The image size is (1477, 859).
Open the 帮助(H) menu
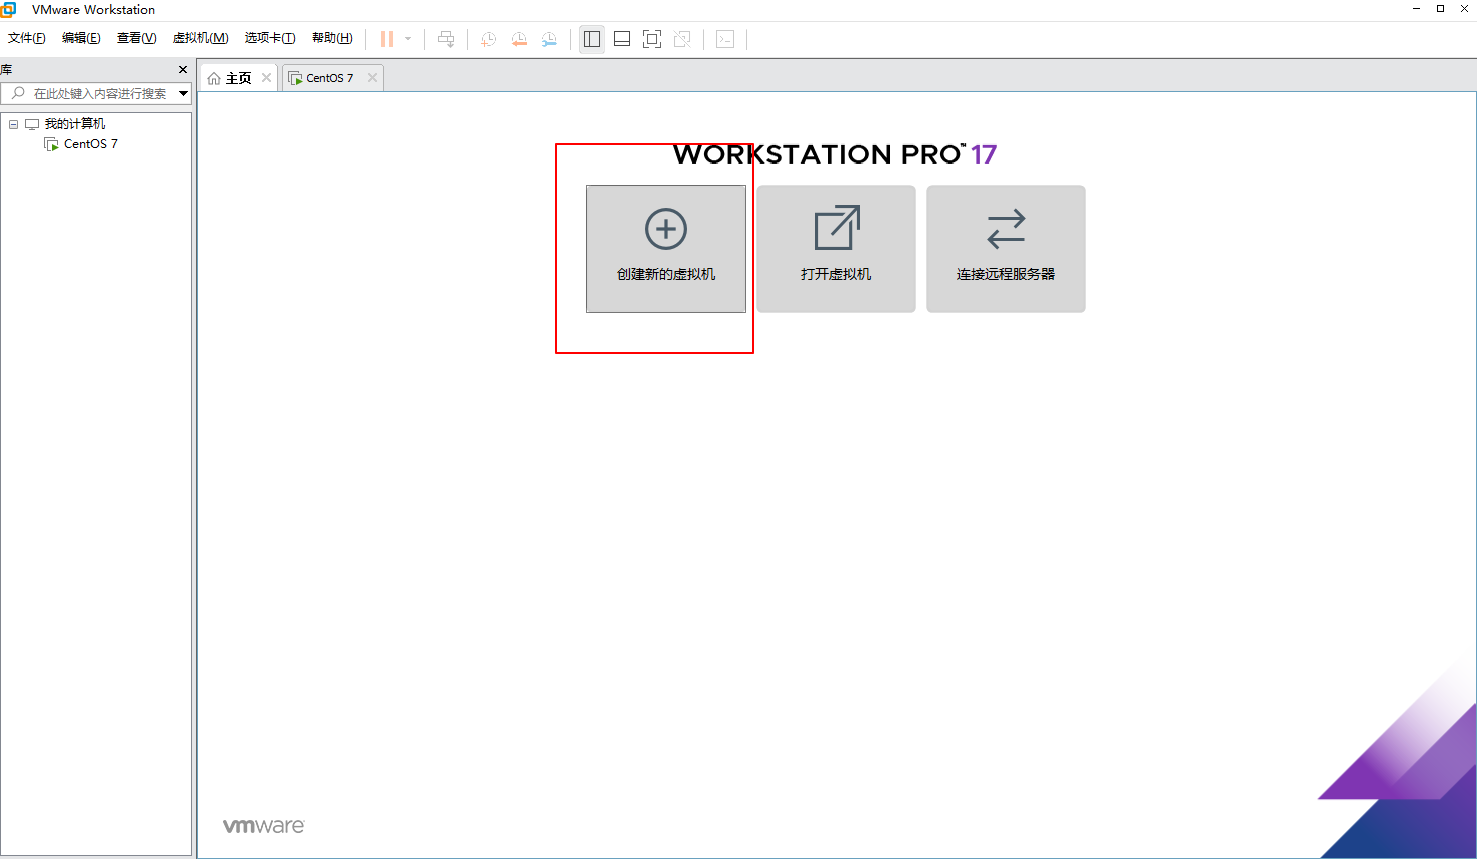click(332, 38)
